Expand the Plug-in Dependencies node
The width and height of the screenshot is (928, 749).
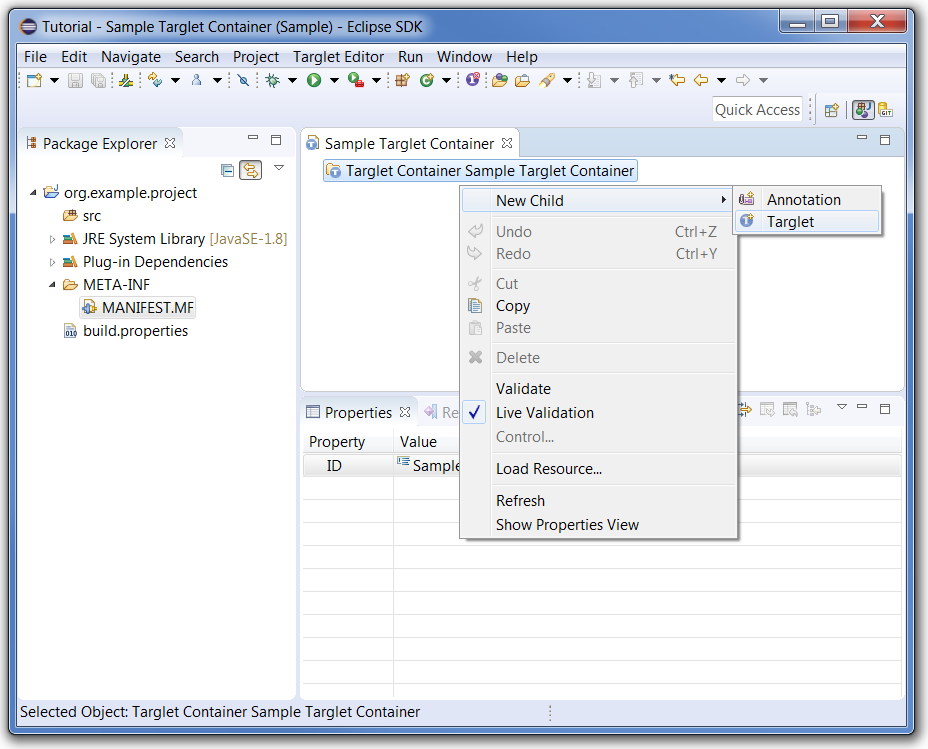(52, 262)
